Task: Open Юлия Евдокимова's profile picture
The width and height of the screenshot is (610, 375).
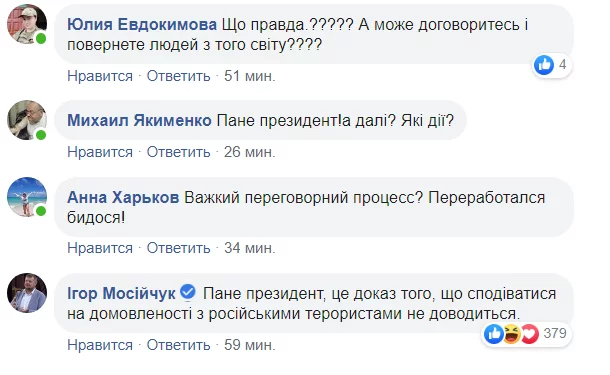Action: [x=27, y=24]
